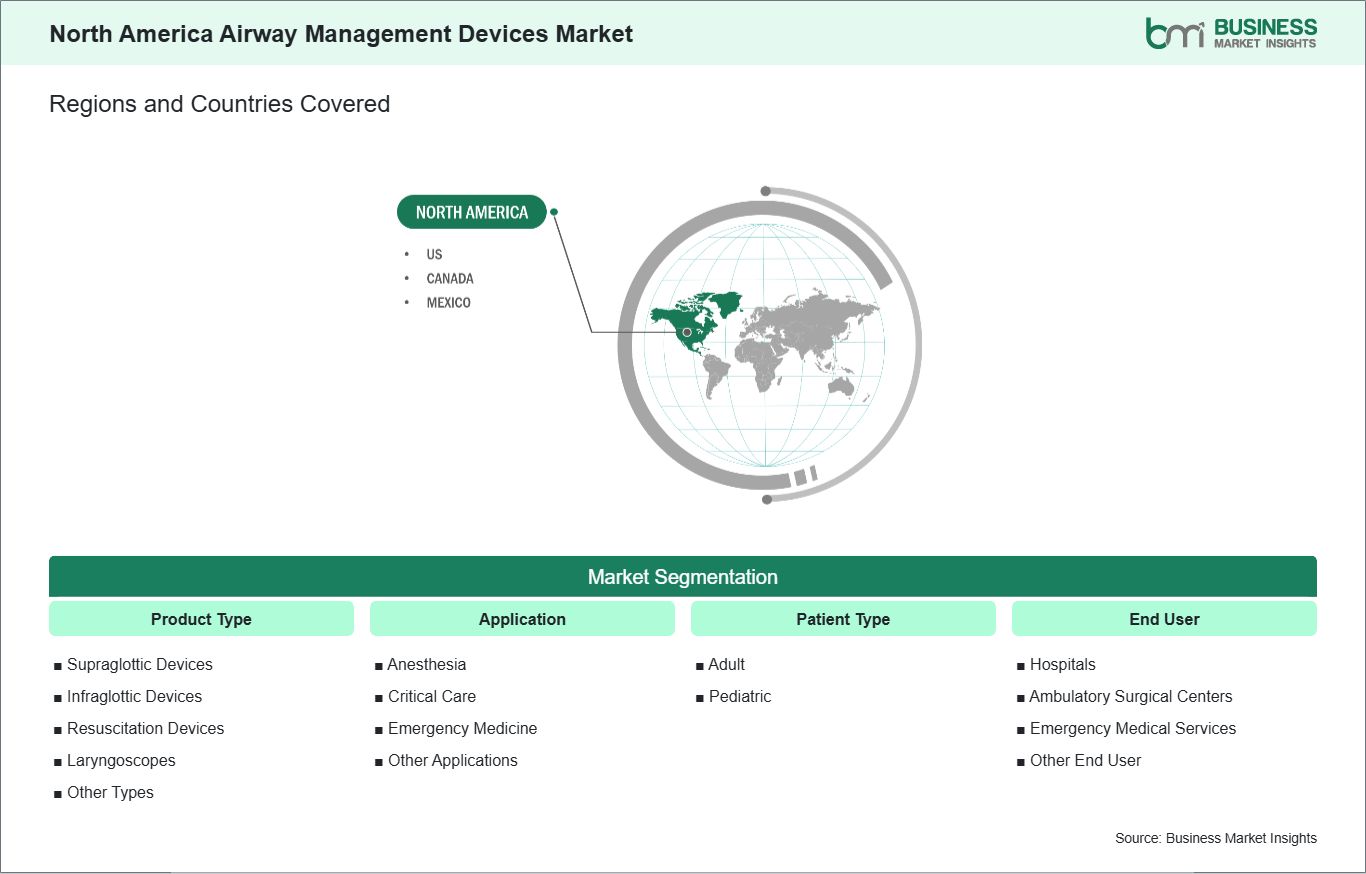Click the 'US' country entry

(434, 254)
